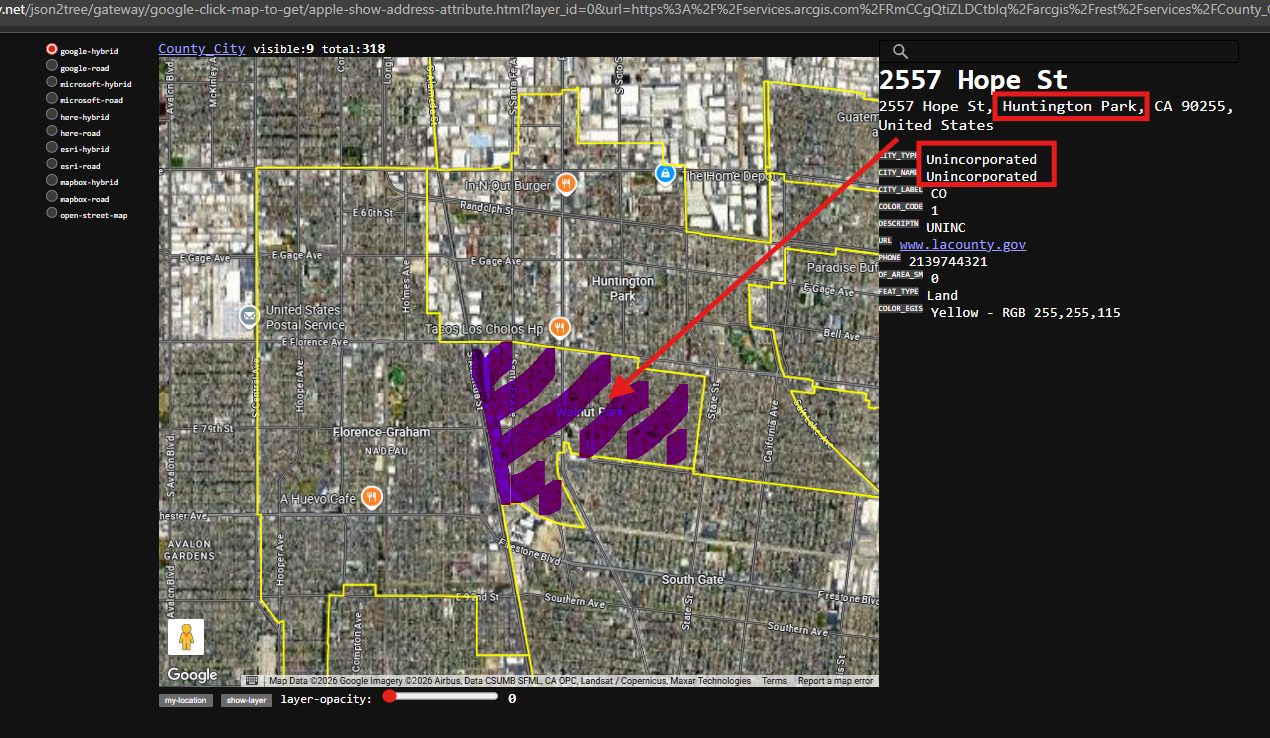Image resolution: width=1270 pixels, height=738 pixels.
Task: Open the www.lacounty.gov URL link
Action: pyautogui.click(x=962, y=245)
